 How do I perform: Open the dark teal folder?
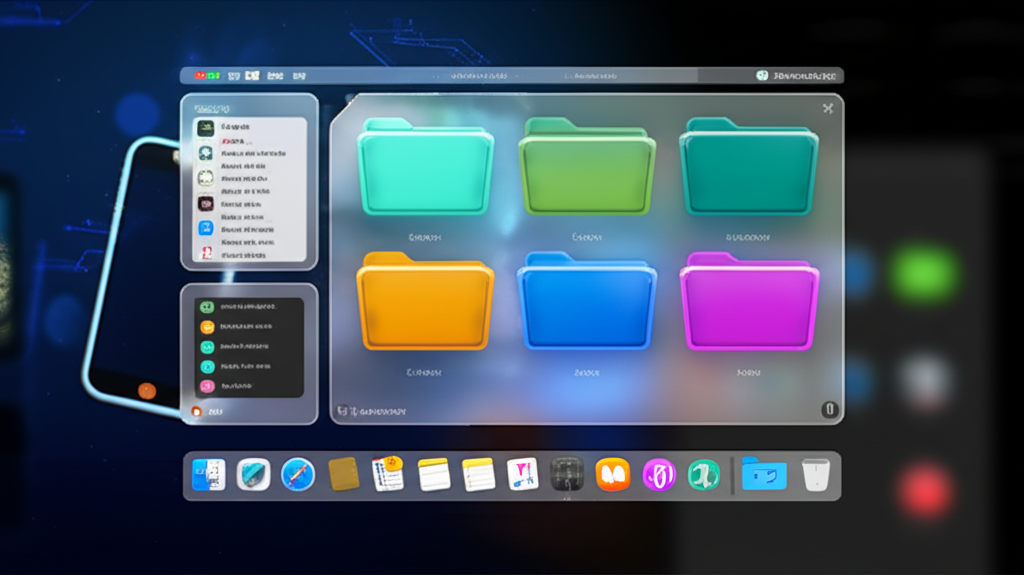(x=748, y=167)
